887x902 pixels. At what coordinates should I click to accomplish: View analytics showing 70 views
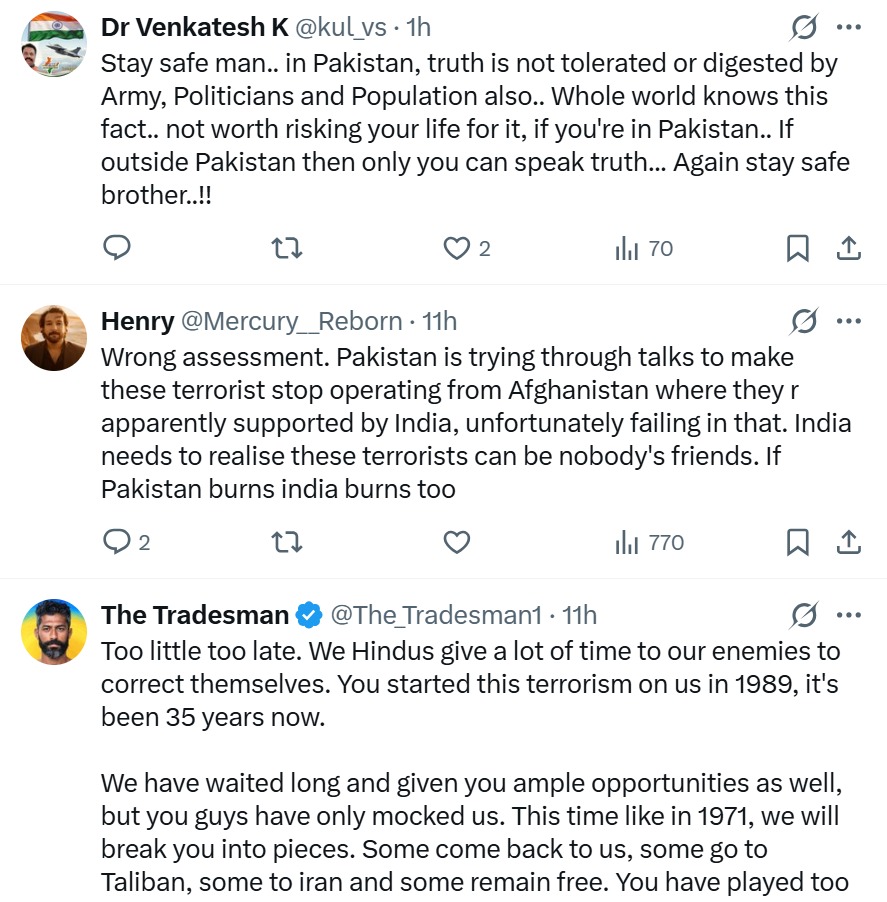[644, 248]
